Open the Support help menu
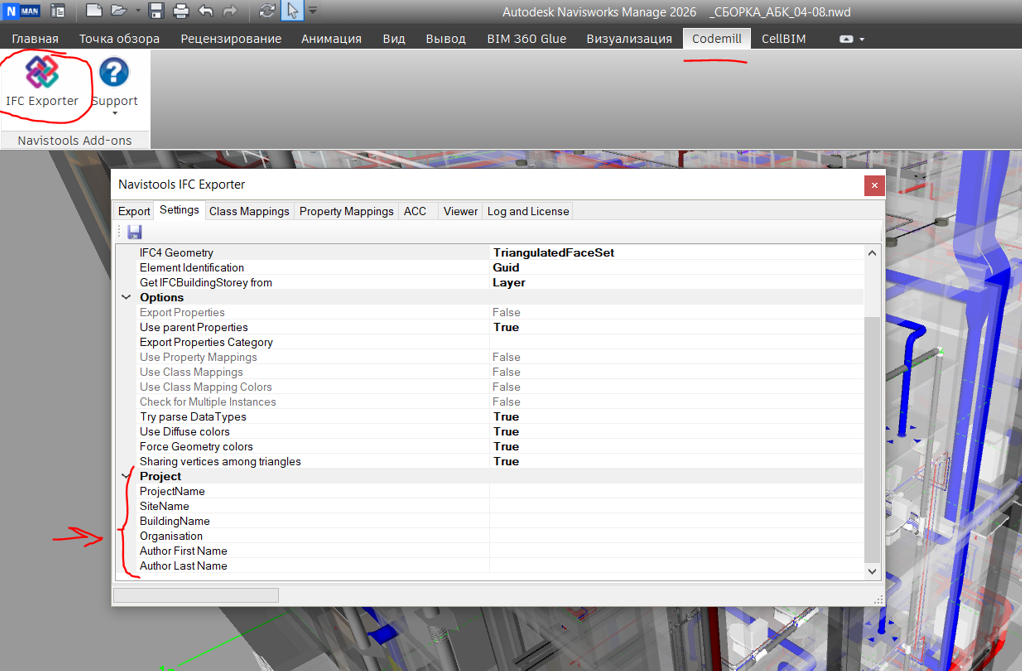This screenshot has height=671, width=1022. [114, 85]
